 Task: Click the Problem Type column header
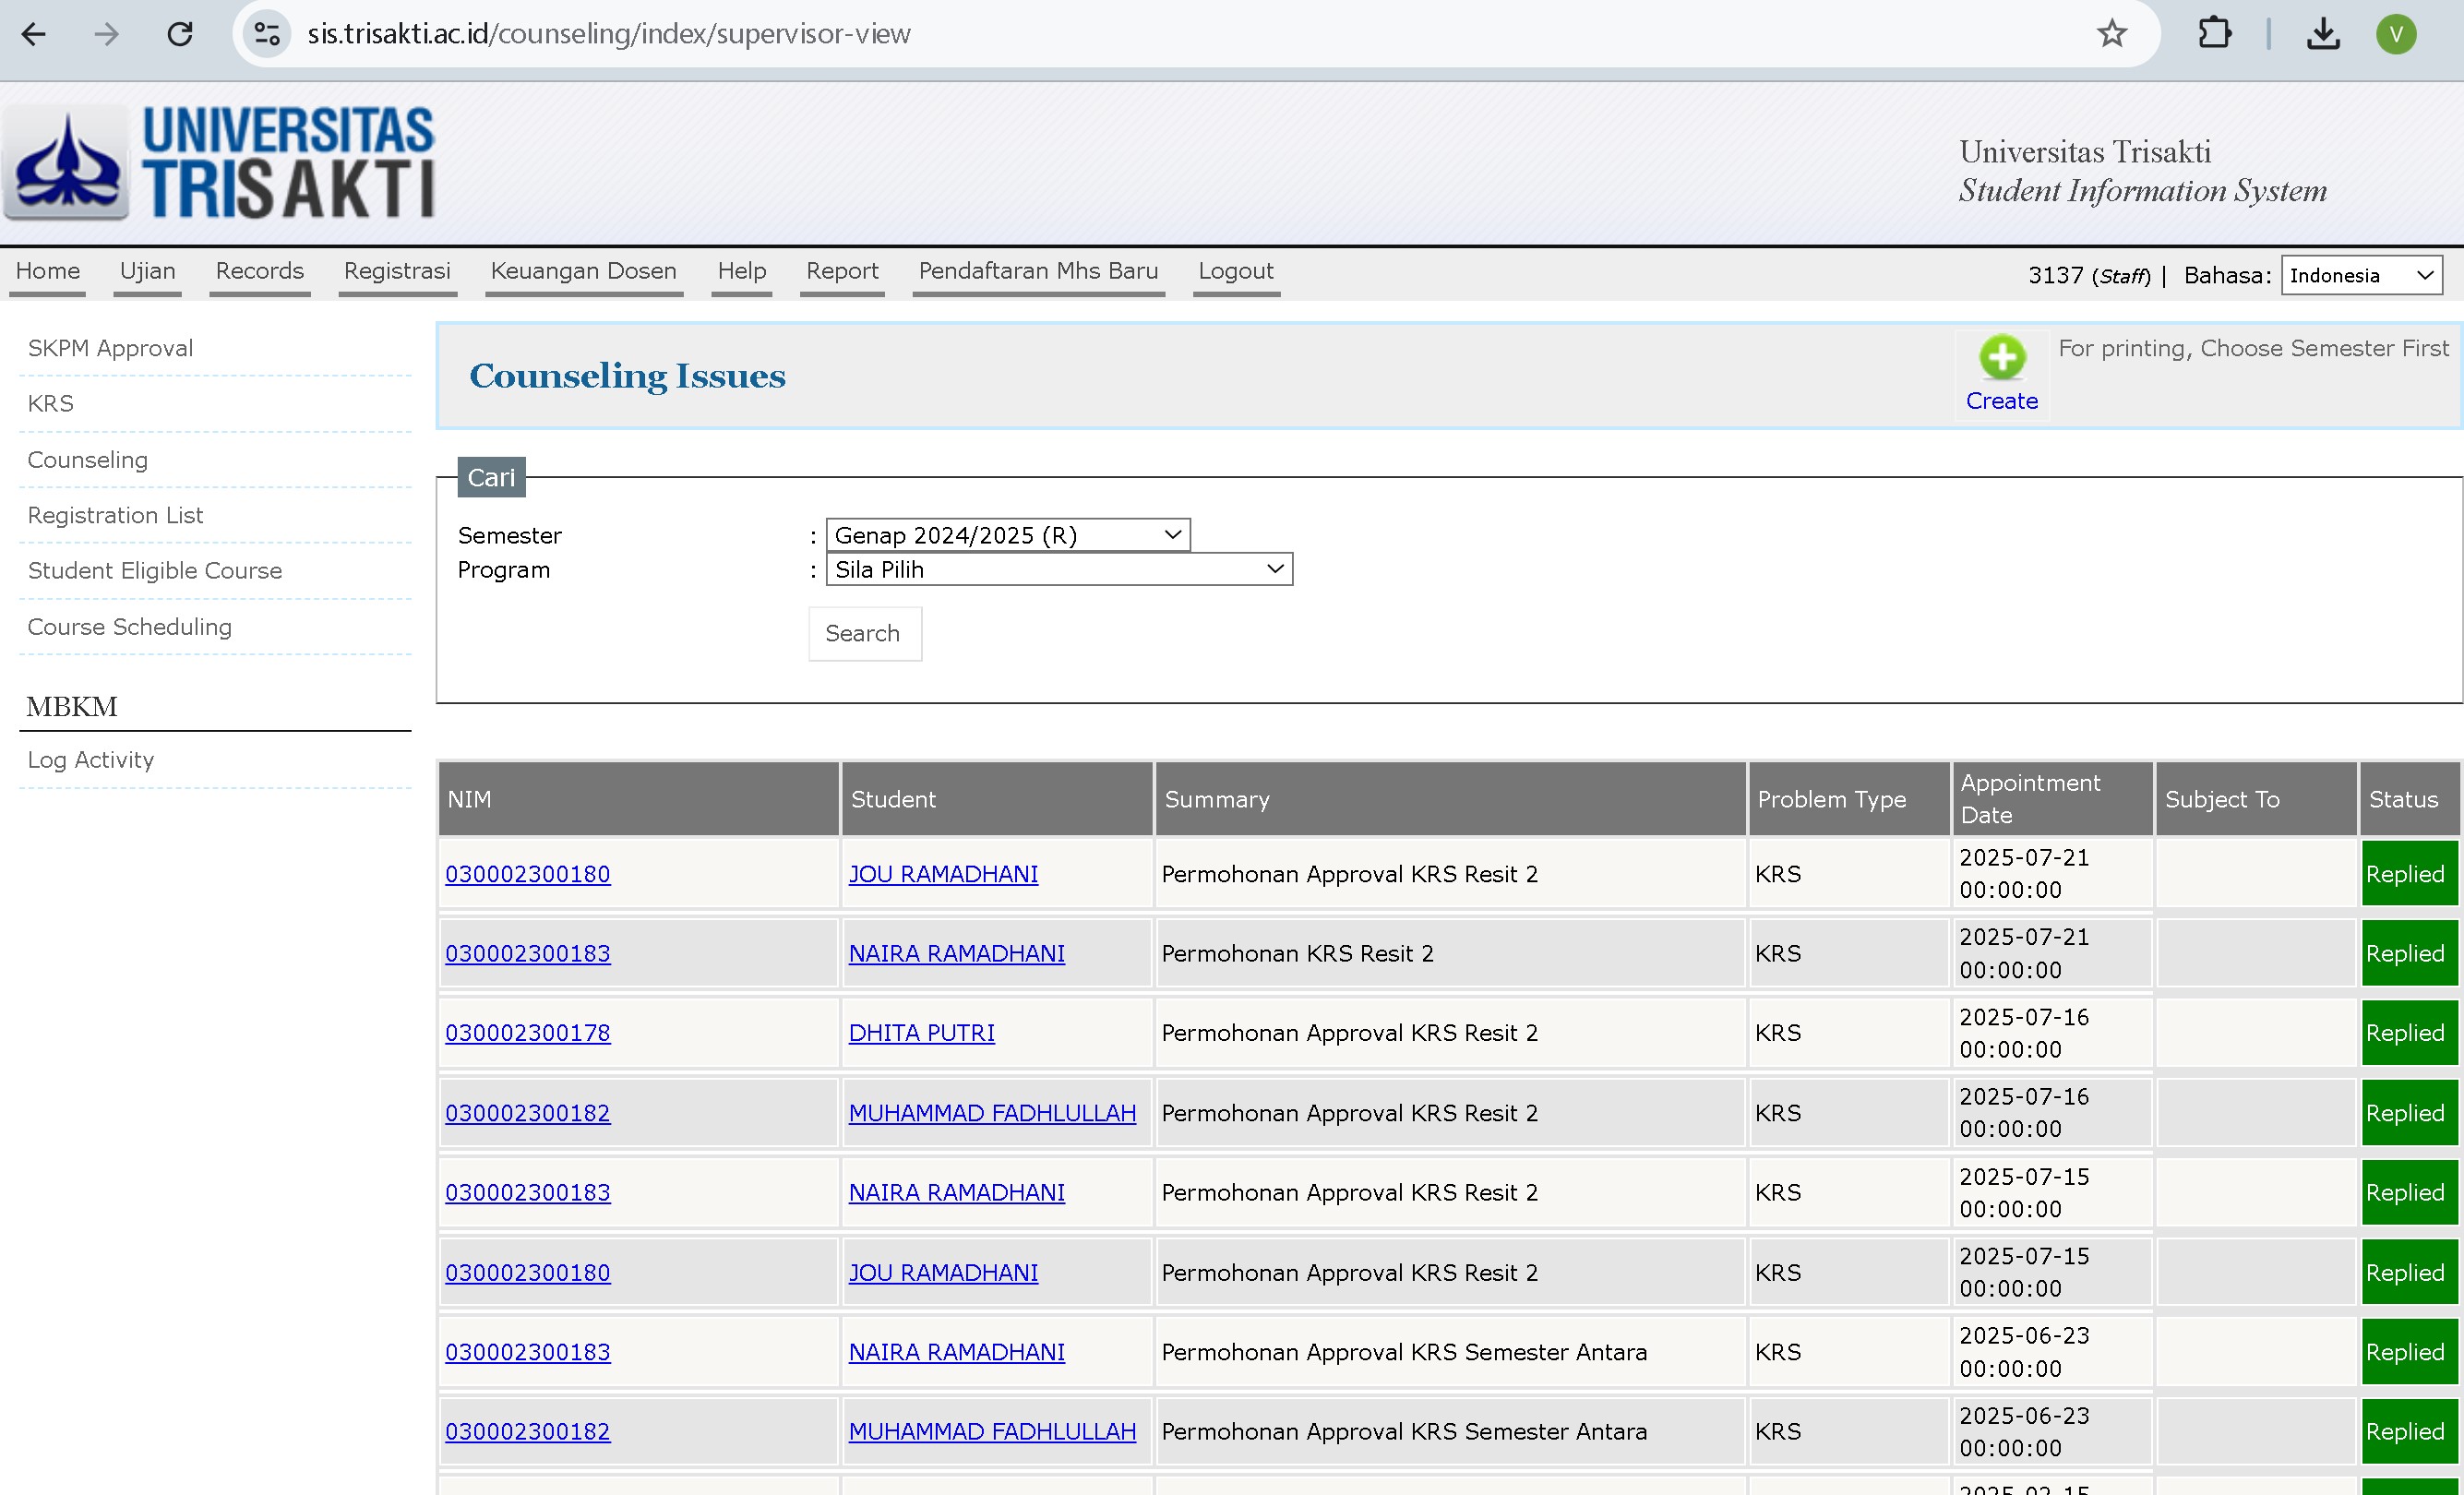coord(1849,799)
